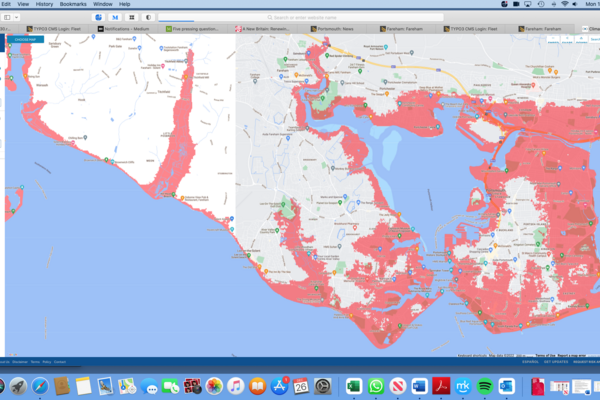600x400 pixels.
Task: Open App Store from the Dock
Action: (x=280, y=386)
